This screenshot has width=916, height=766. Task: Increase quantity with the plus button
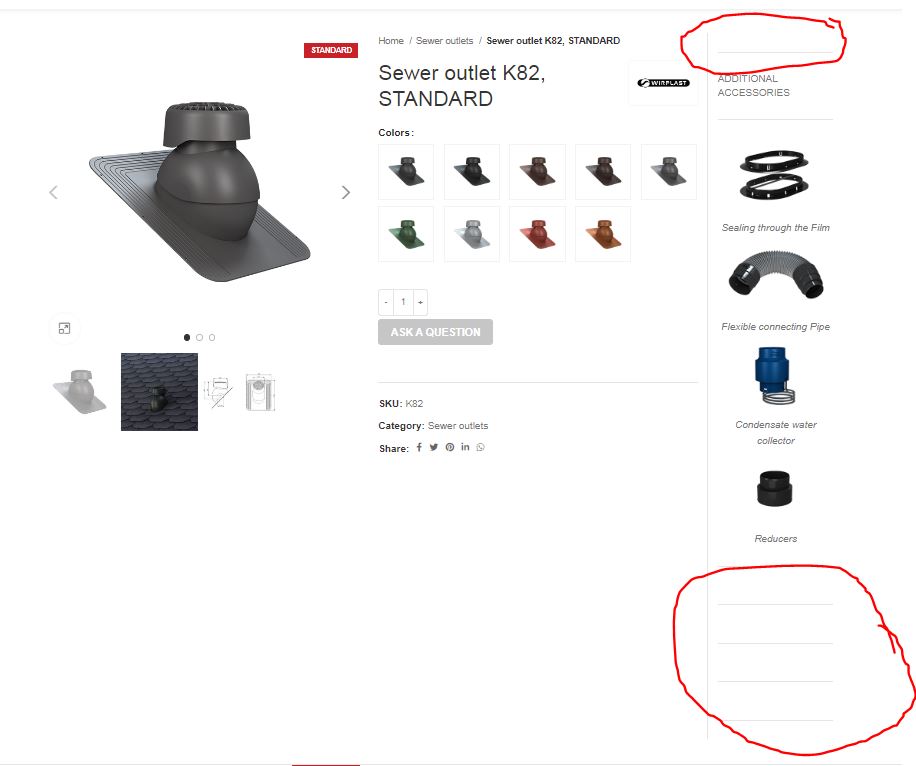(420, 302)
